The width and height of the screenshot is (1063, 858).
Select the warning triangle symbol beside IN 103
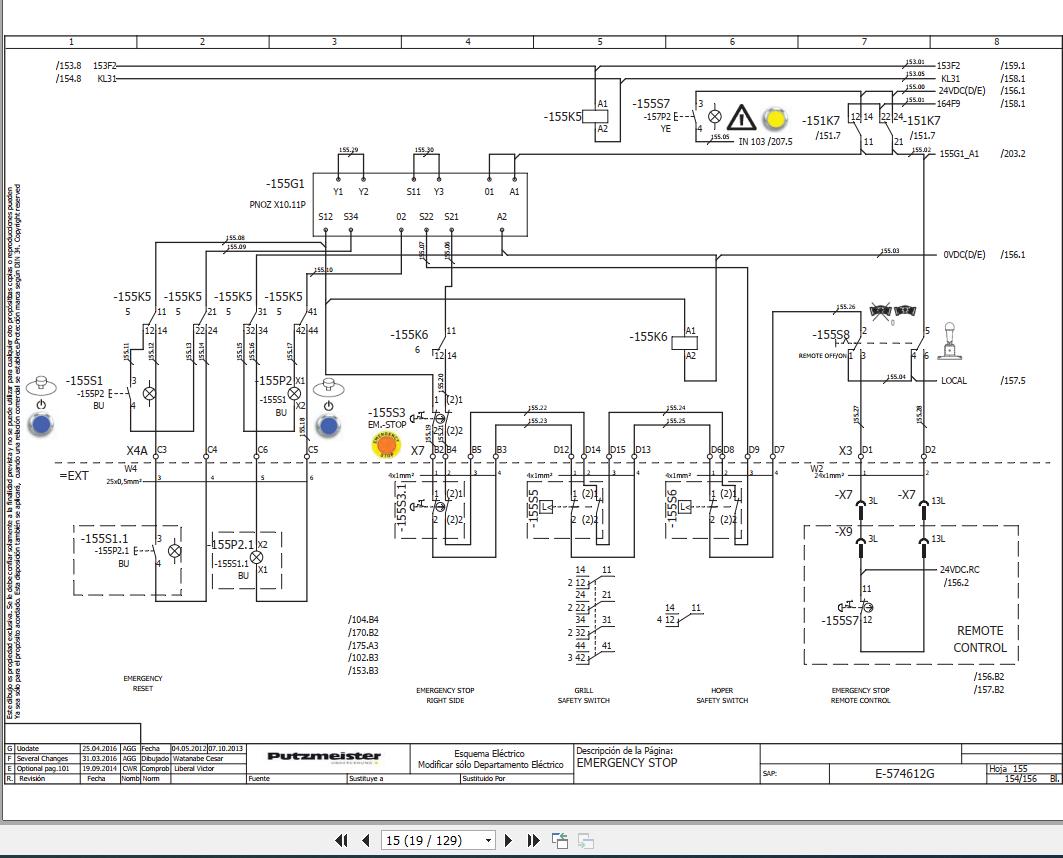741,116
